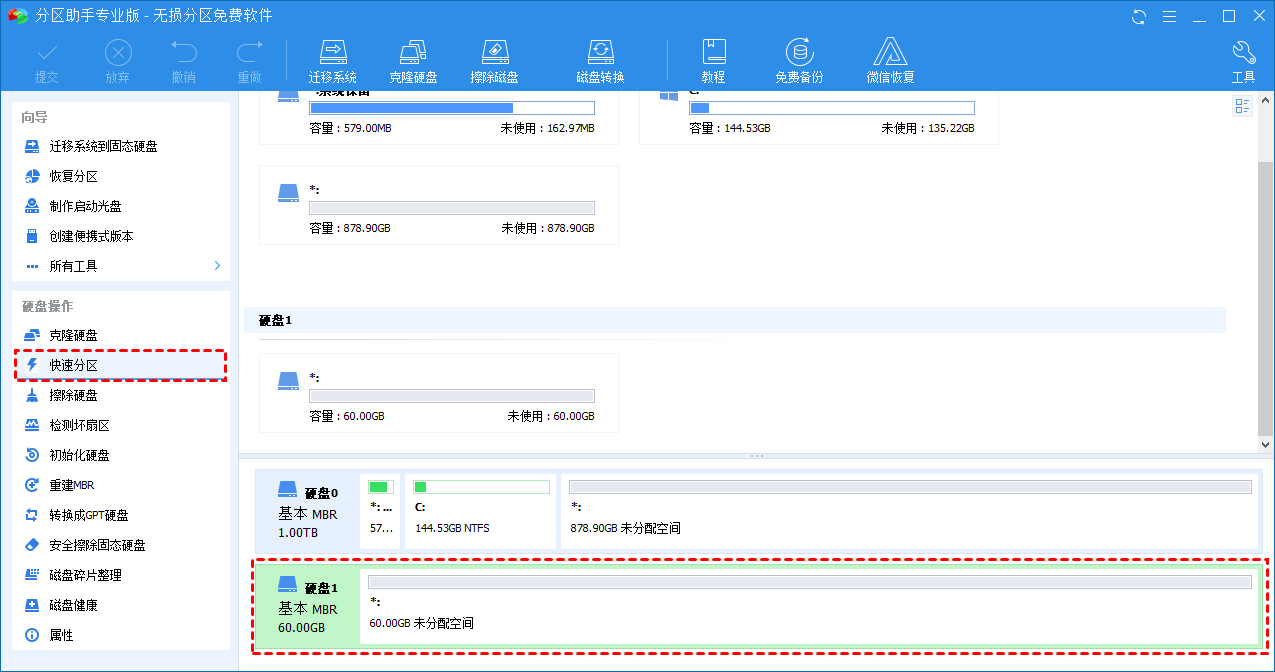Open 微信恢复 in the toolbar
1275x672 pixels.
tap(890, 61)
